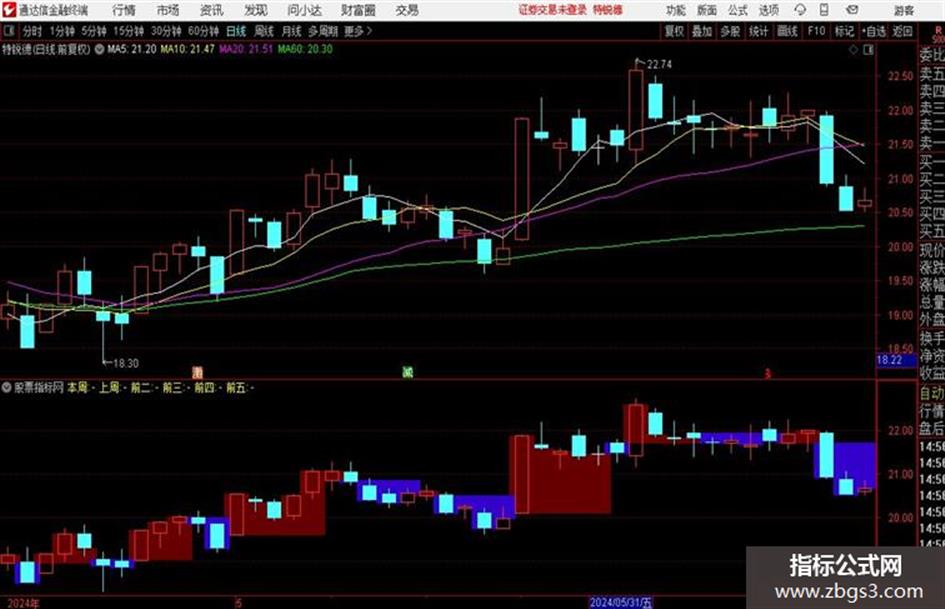945x609 pixels.
Task: Switch to the 多周期 view tab
Action: pos(322,31)
